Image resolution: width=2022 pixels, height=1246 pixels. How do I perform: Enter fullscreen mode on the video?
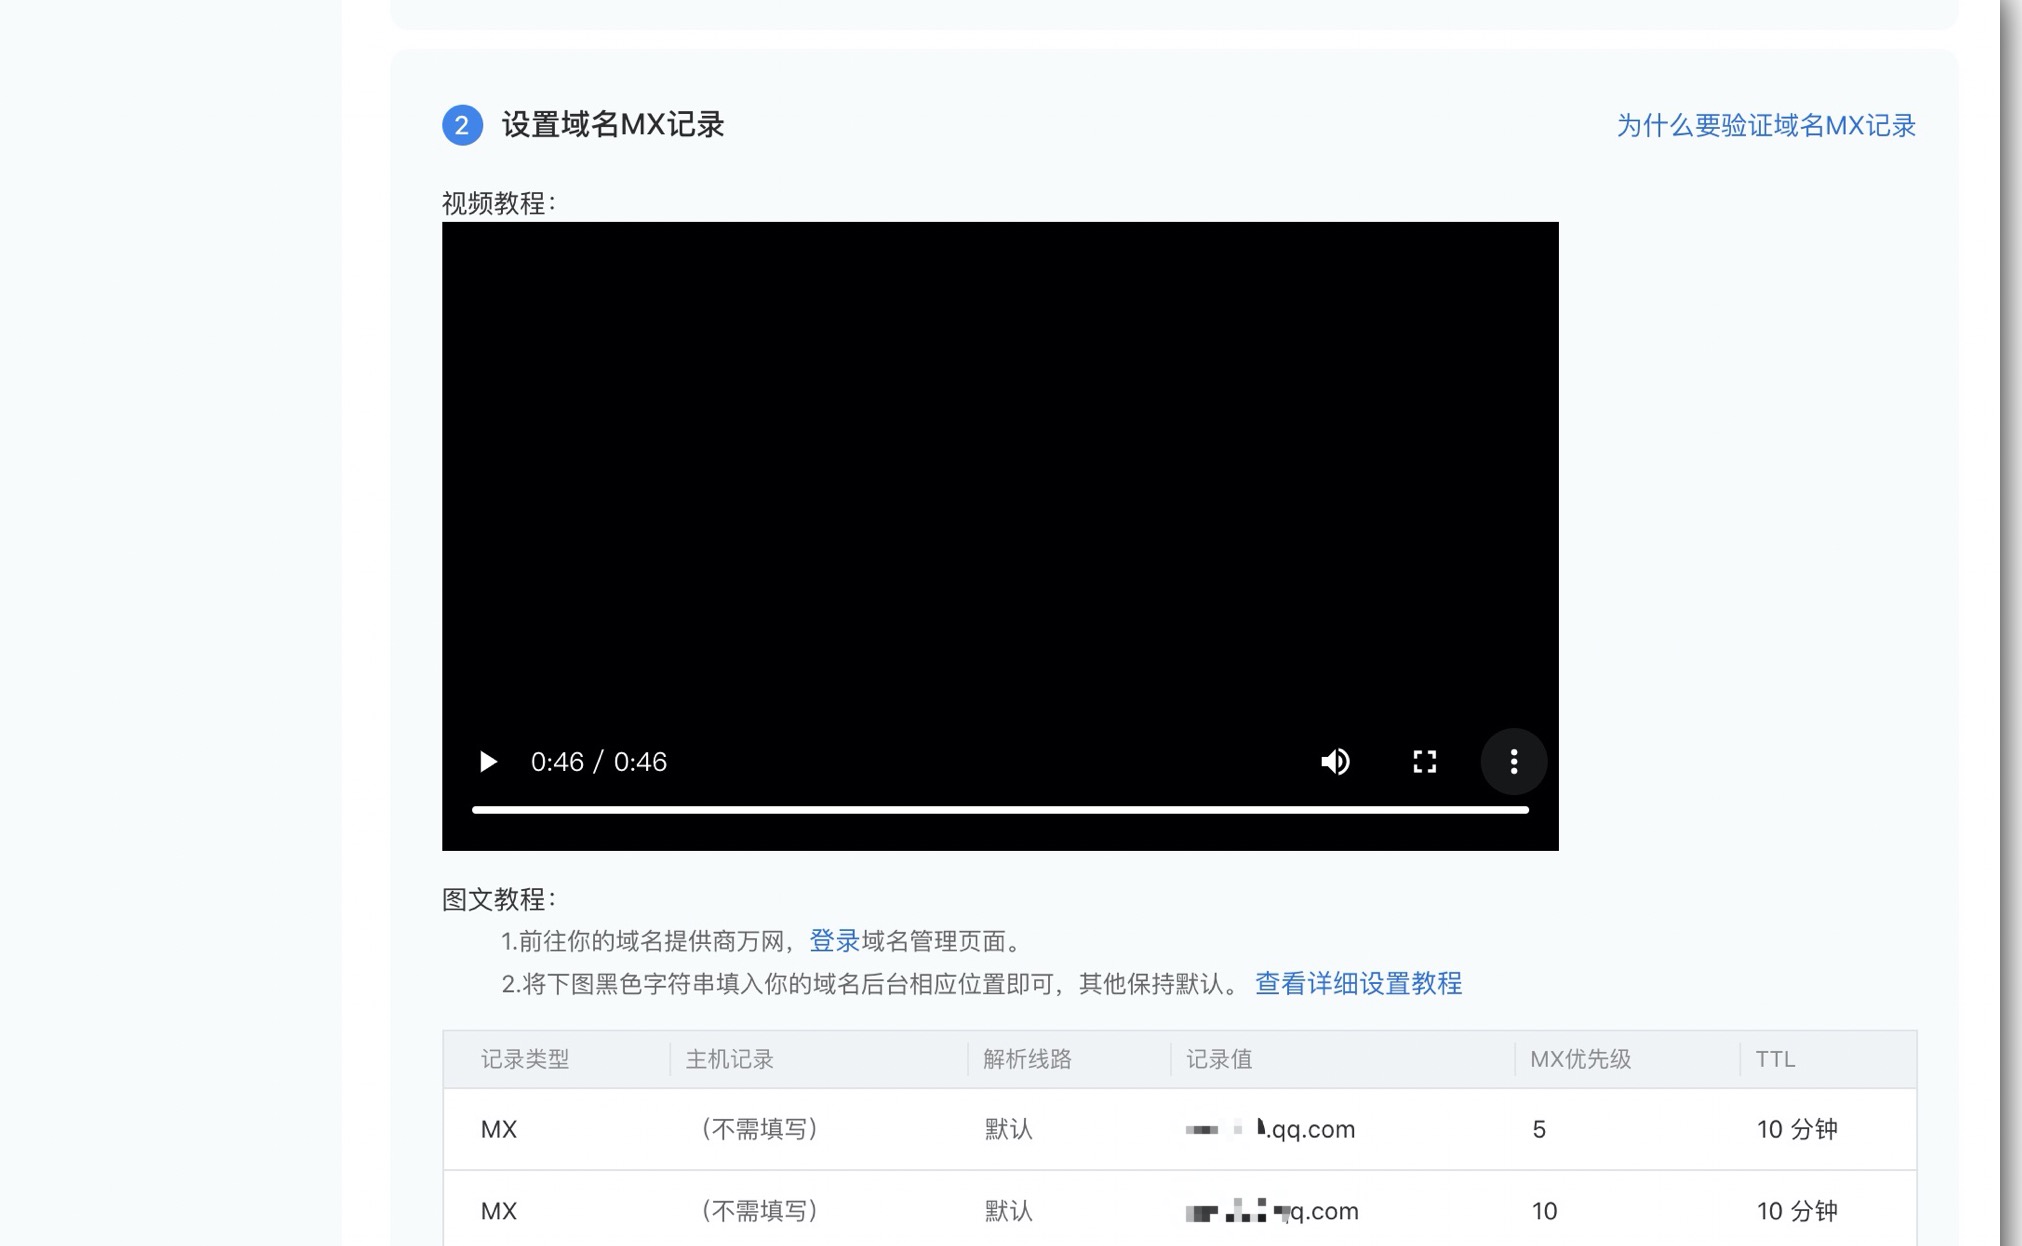point(1424,761)
